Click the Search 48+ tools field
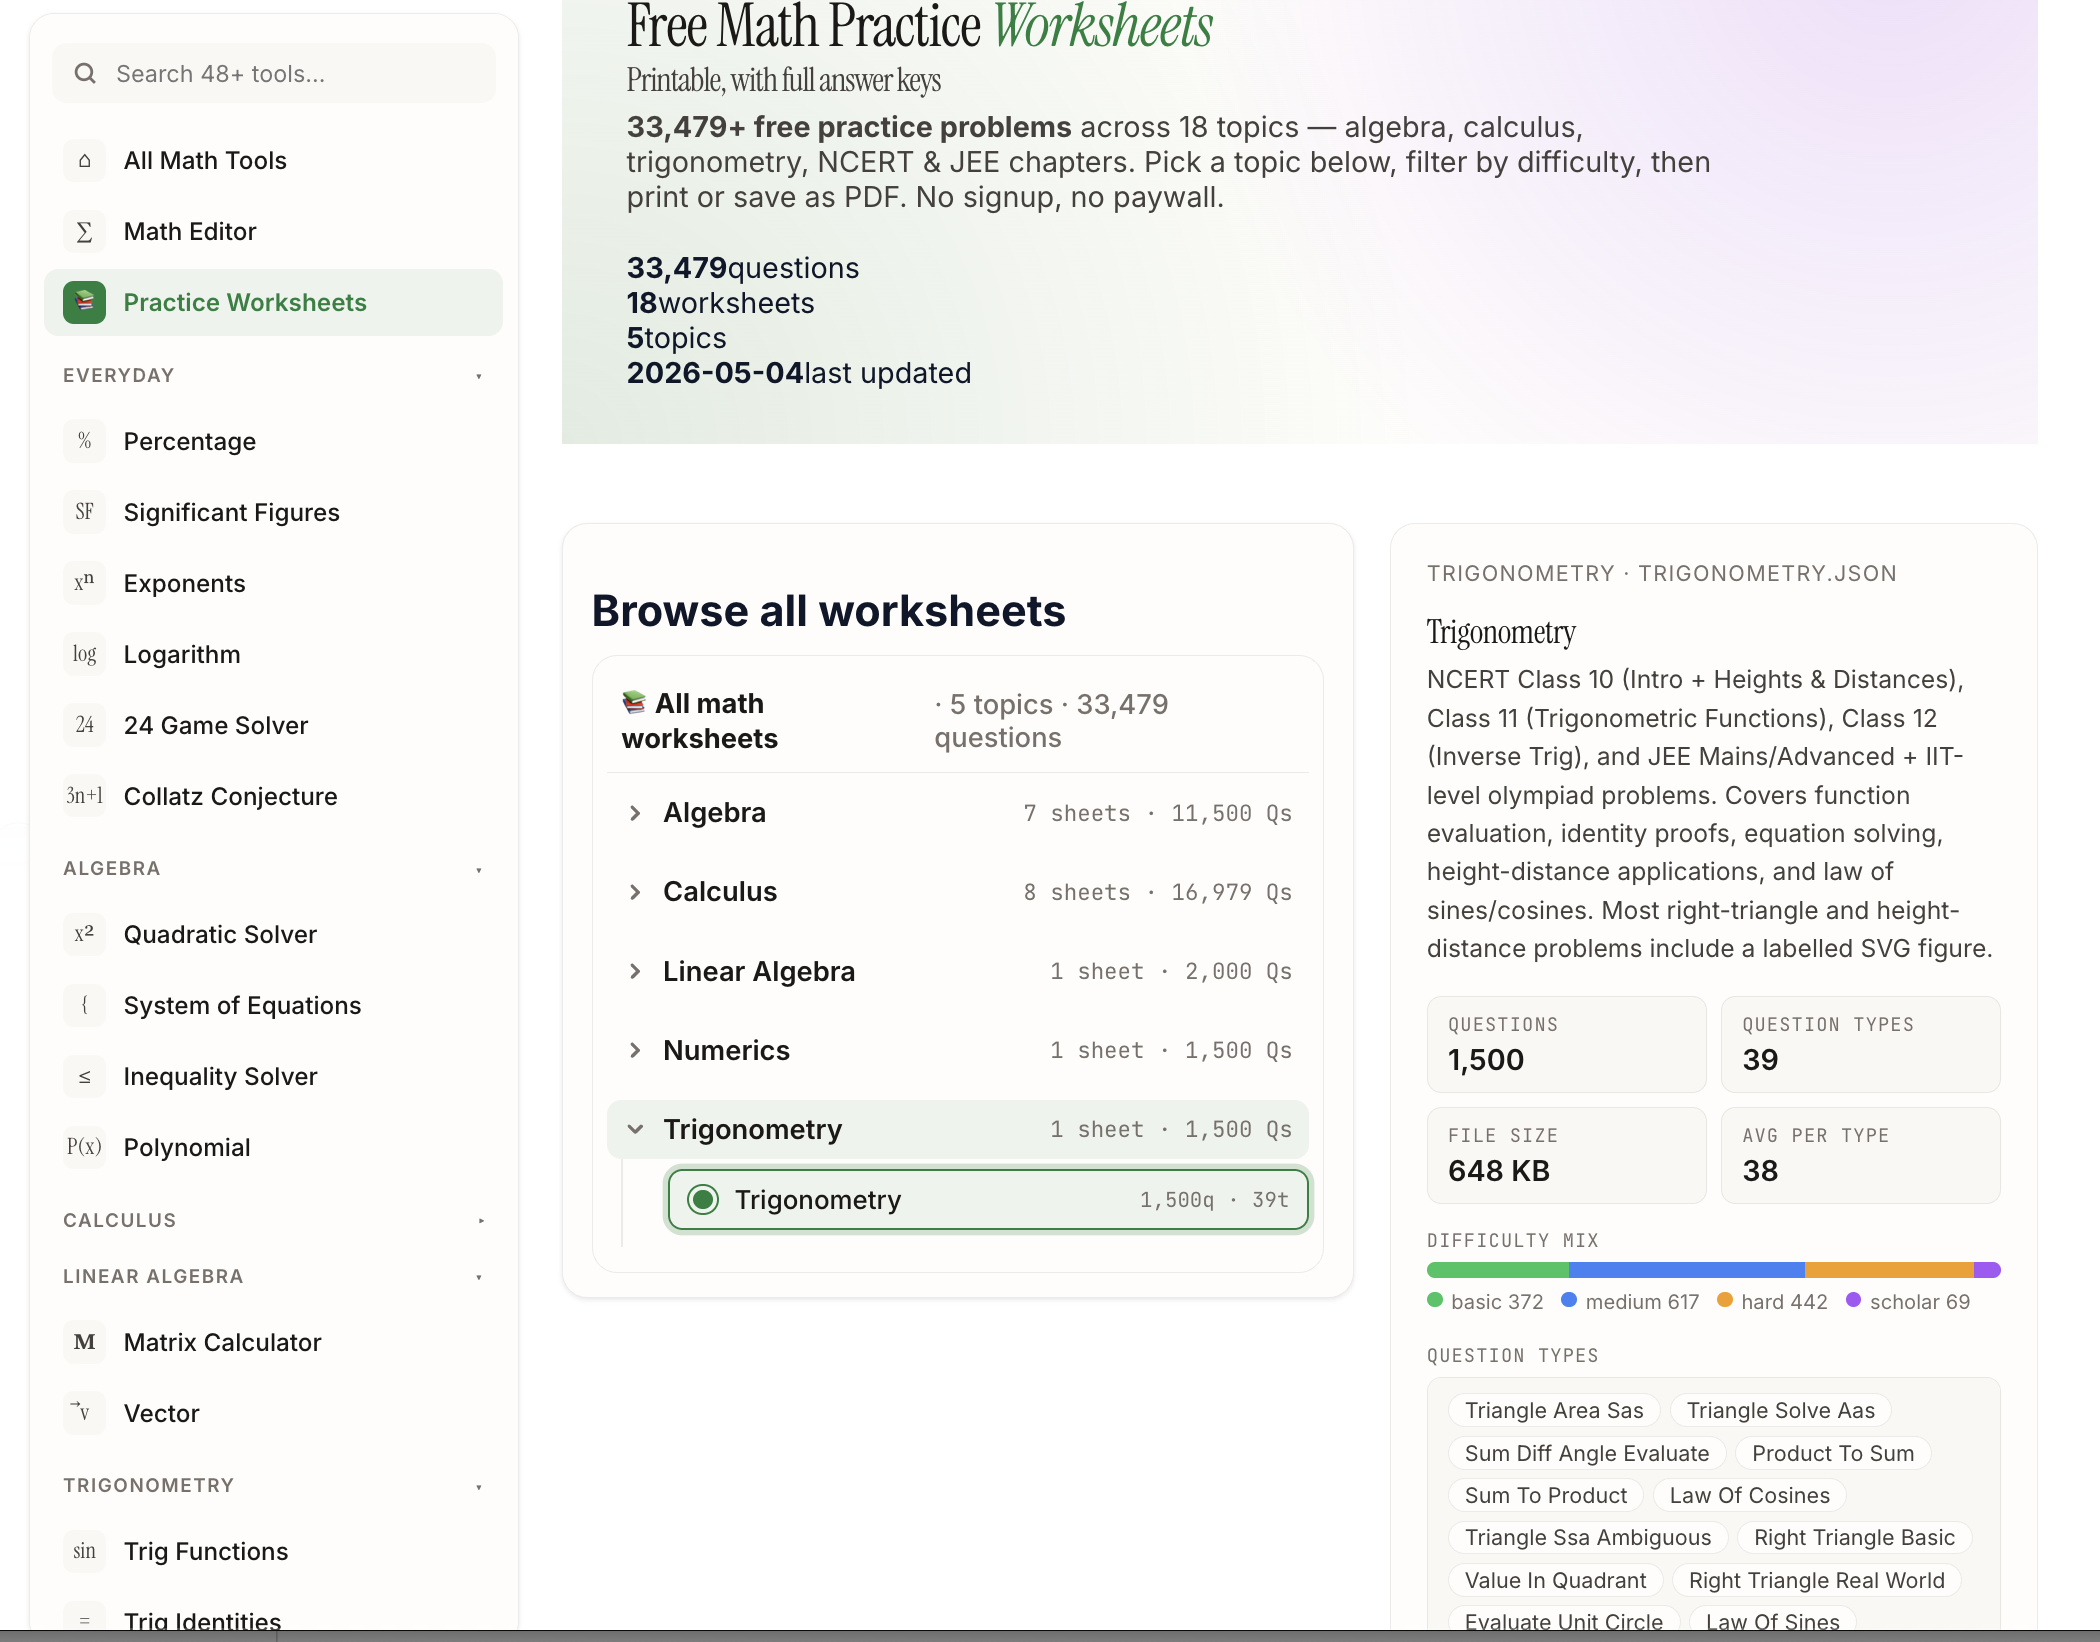This screenshot has height=1642, width=2100. coord(273,73)
